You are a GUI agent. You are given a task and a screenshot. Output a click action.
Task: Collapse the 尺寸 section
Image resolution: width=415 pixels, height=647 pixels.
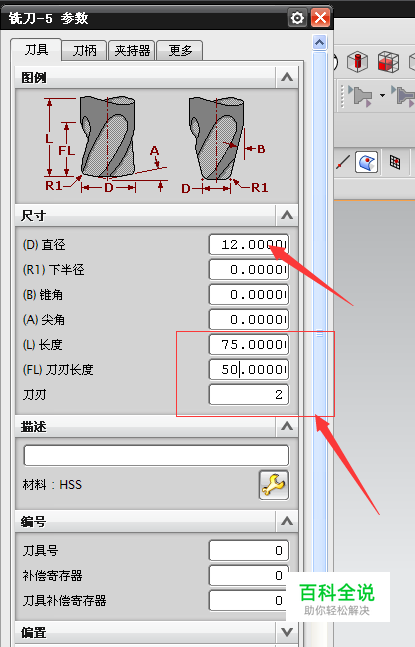tap(287, 215)
